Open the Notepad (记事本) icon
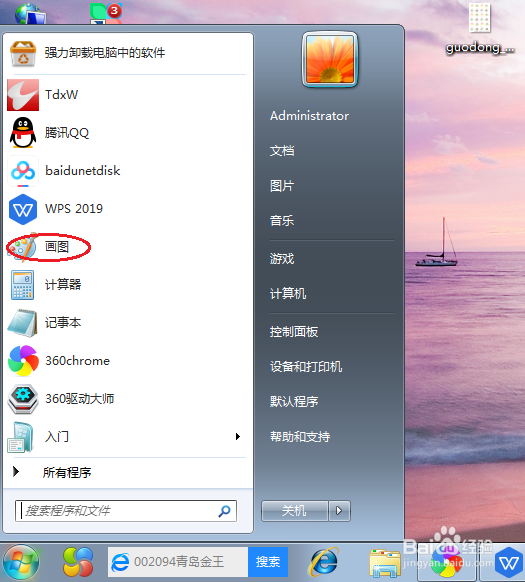 click(x=23, y=323)
